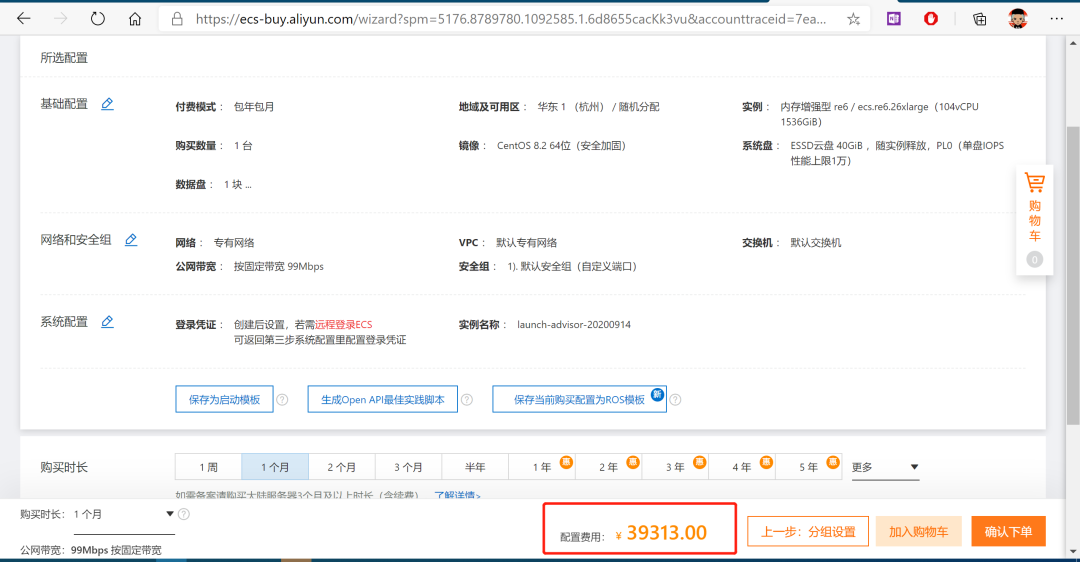Open the red Opera-style extension icon

[x=931, y=19]
